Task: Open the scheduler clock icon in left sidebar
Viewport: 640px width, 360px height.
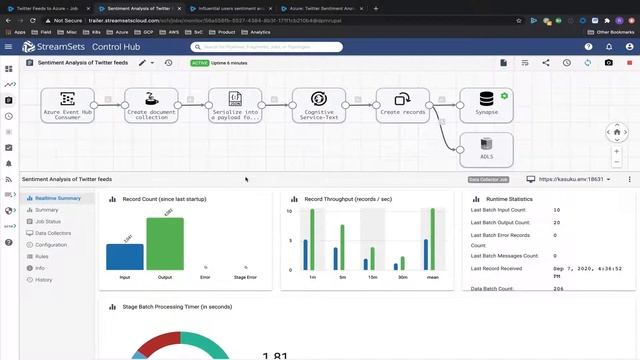Action: pyautogui.click(x=9, y=116)
